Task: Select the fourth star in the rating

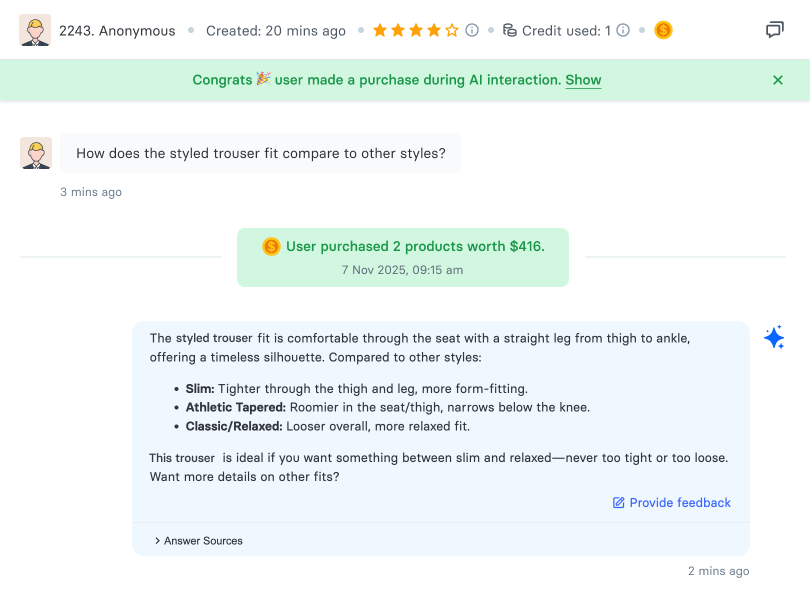Action: tap(432, 31)
